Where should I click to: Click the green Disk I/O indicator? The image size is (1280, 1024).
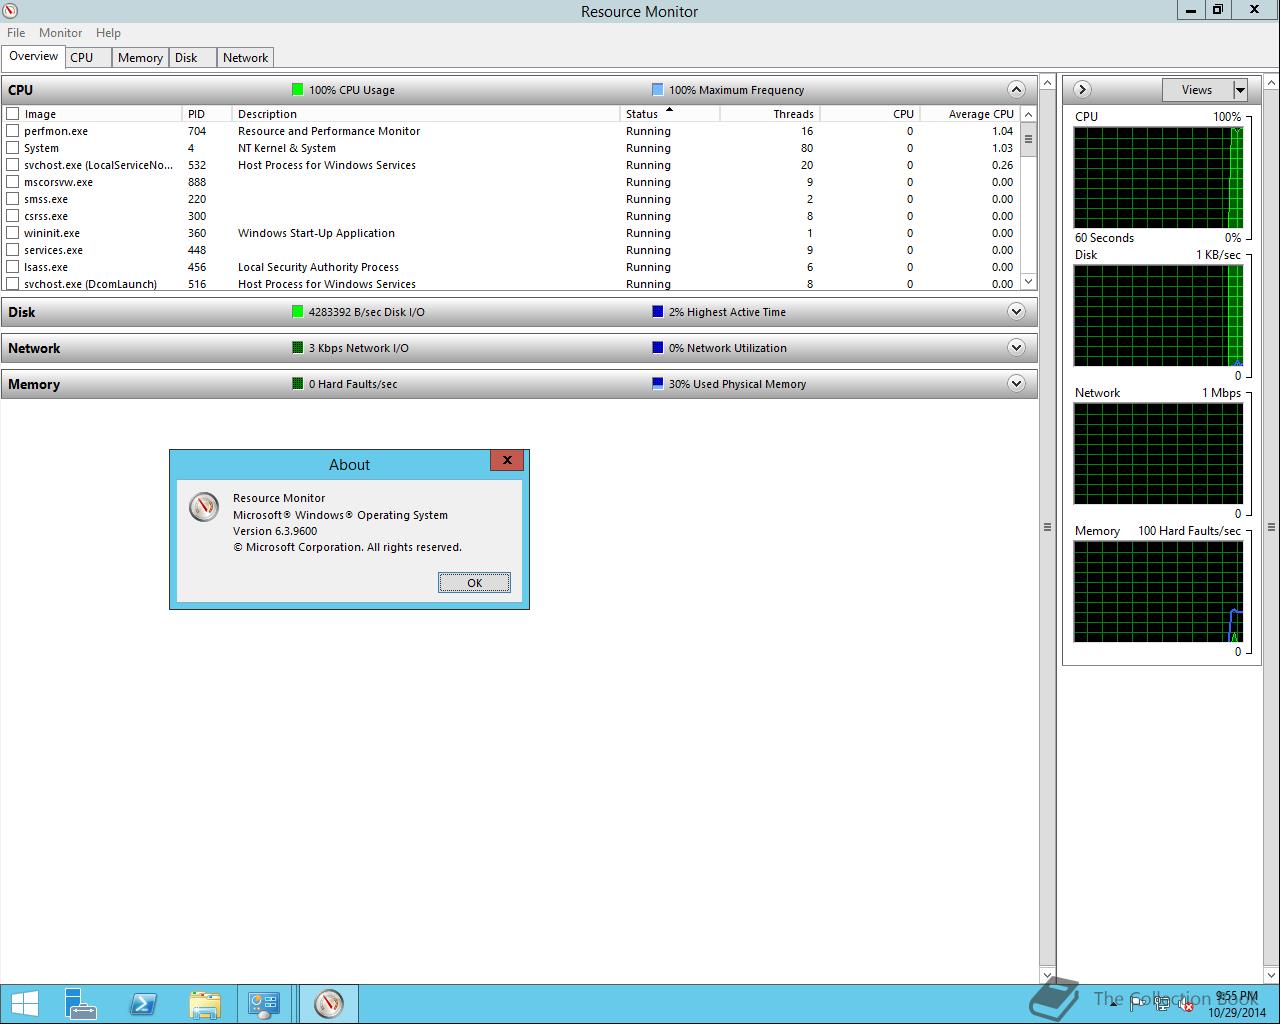(297, 311)
